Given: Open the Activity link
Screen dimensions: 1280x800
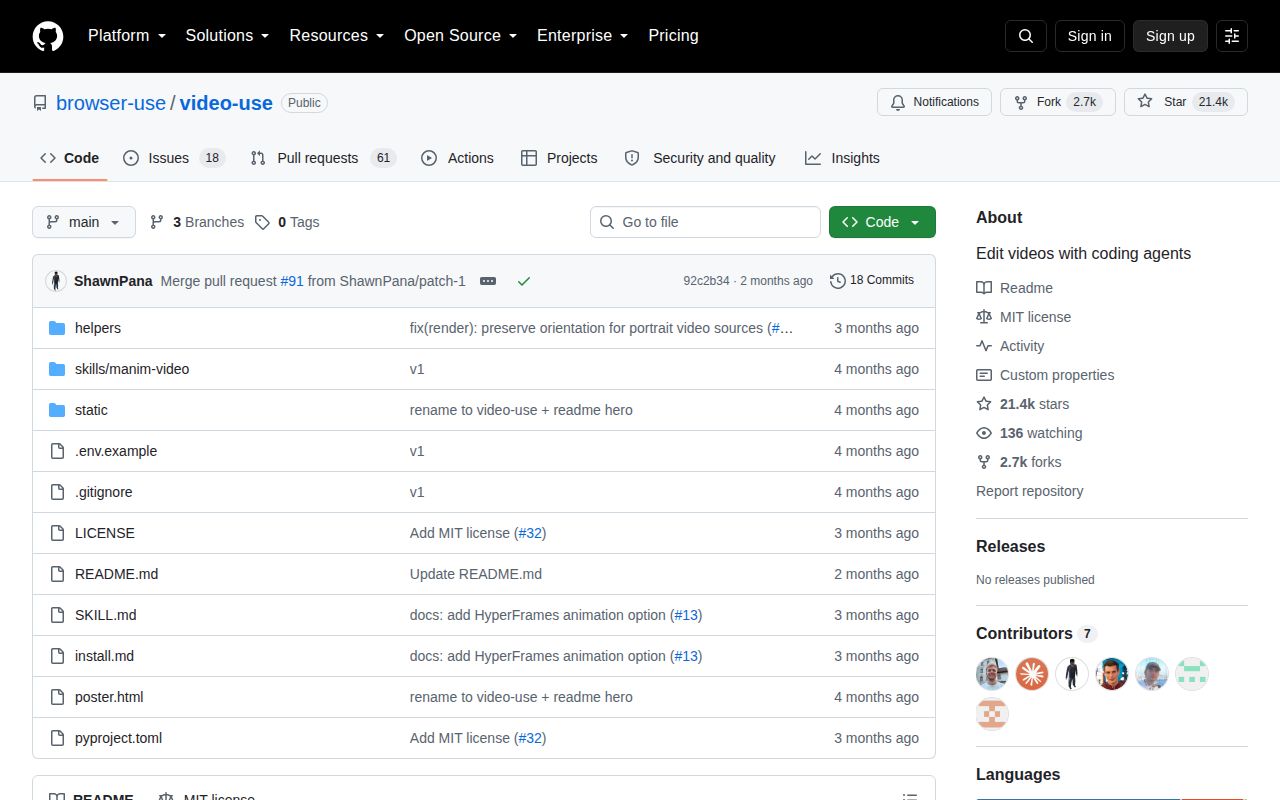Looking at the screenshot, I should [x=1010, y=346].
